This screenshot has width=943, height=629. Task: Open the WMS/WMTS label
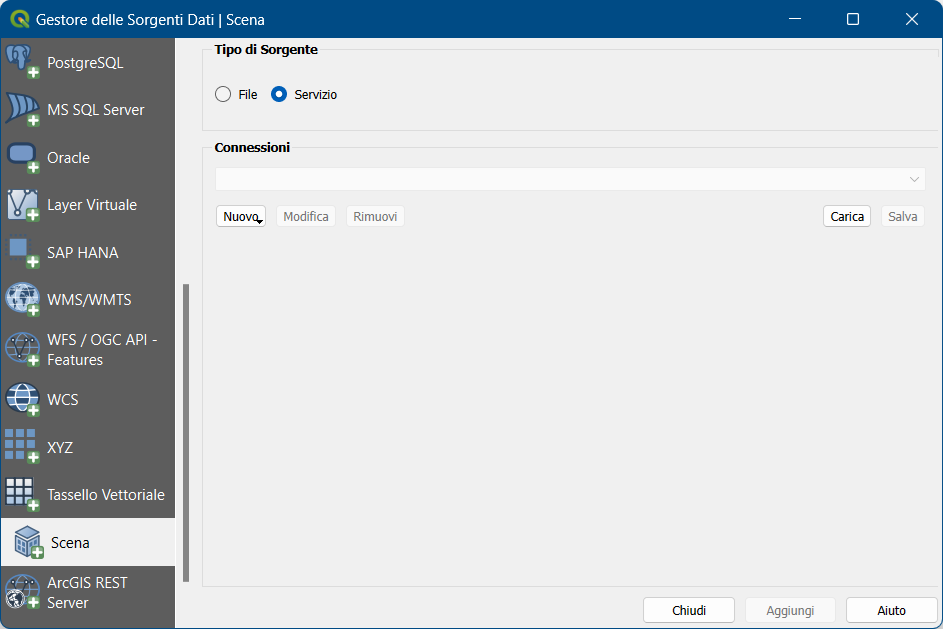tap(89, 299)
